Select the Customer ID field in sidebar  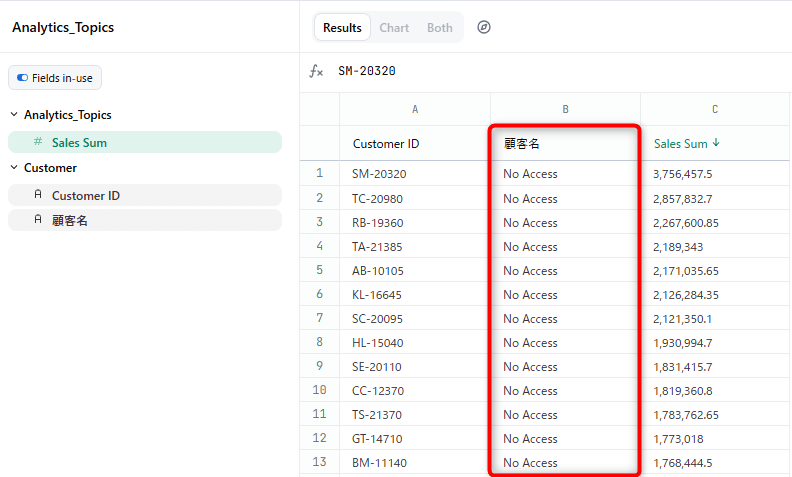145,195
